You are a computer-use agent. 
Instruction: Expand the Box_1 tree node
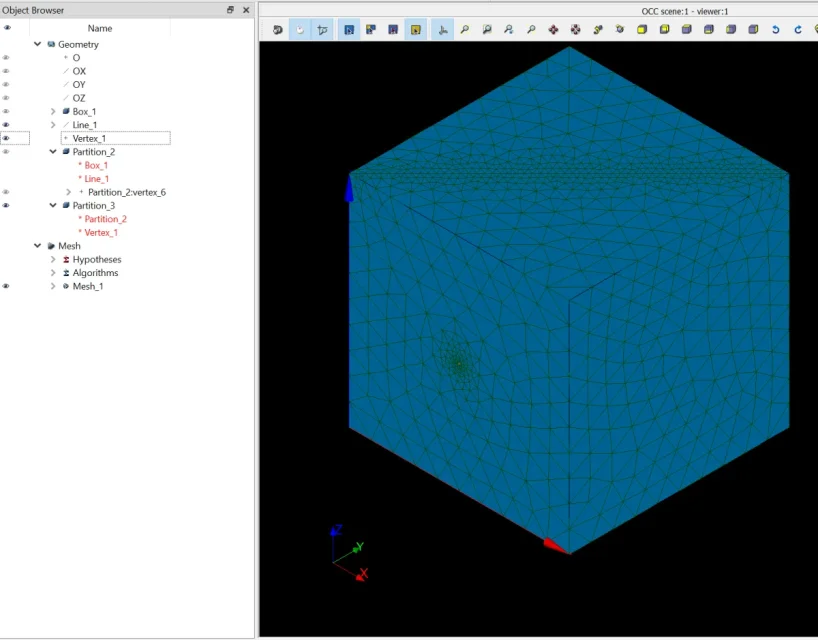tap(53, 112)
